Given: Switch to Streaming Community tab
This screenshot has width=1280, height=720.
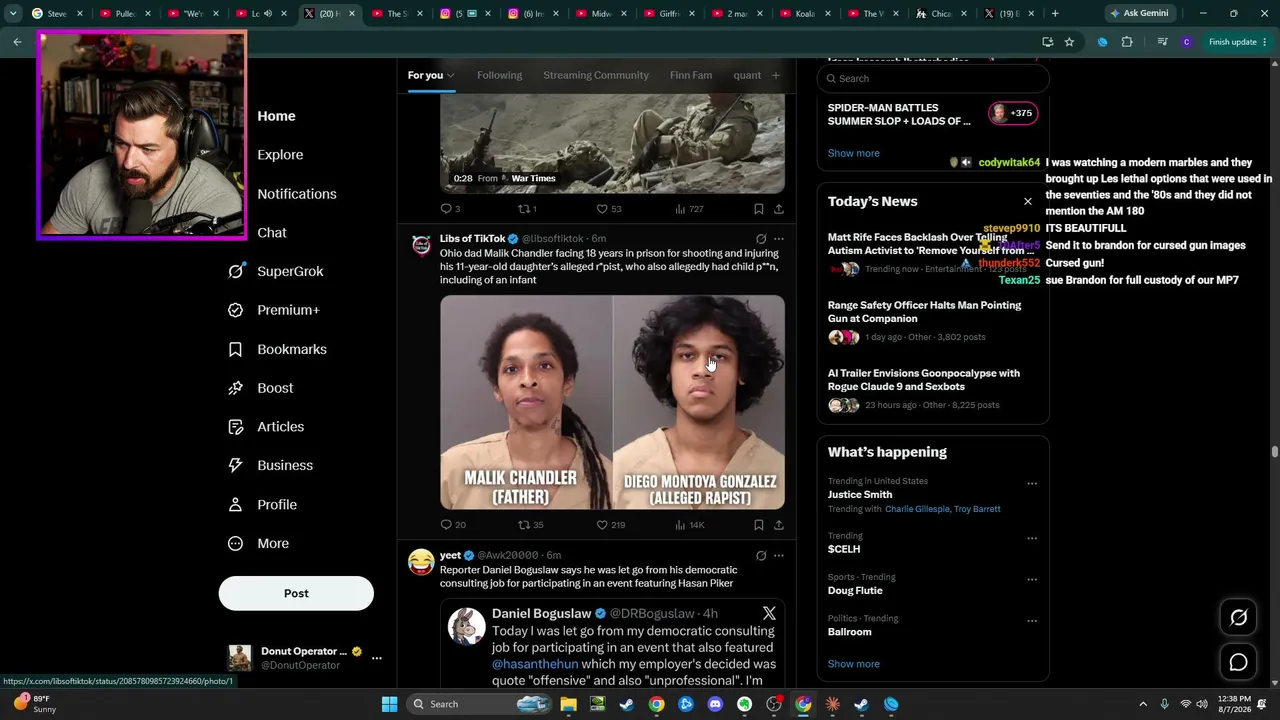Looking at the screenshot, I should tap(596, 75).
